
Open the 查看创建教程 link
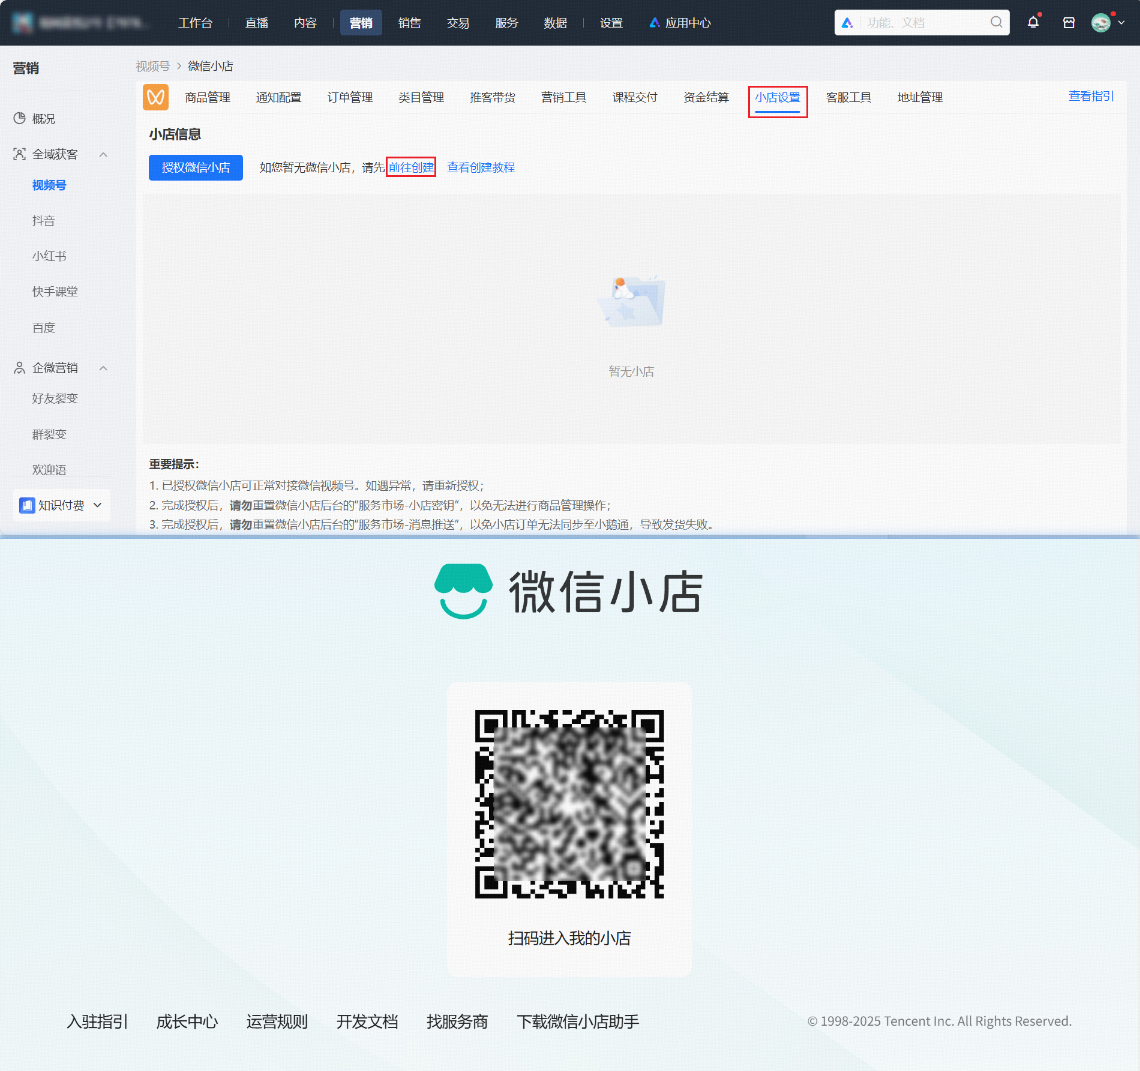coord(481,167)
